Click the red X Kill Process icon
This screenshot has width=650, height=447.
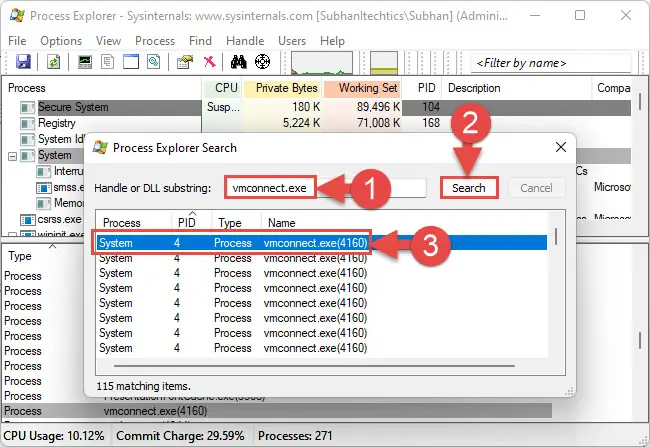tap(209, 62)
